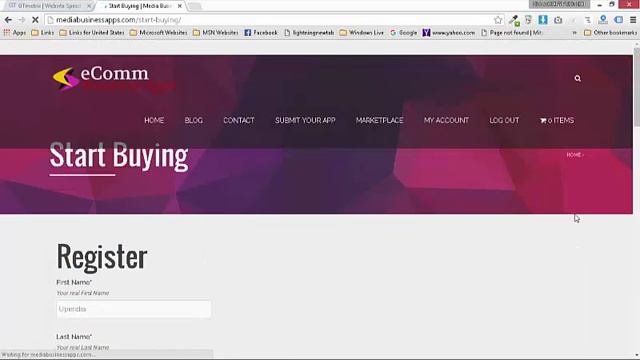Click the Last Name label
Screen dimensions: 640x360
pyautogui.click(x=74, y=337)
